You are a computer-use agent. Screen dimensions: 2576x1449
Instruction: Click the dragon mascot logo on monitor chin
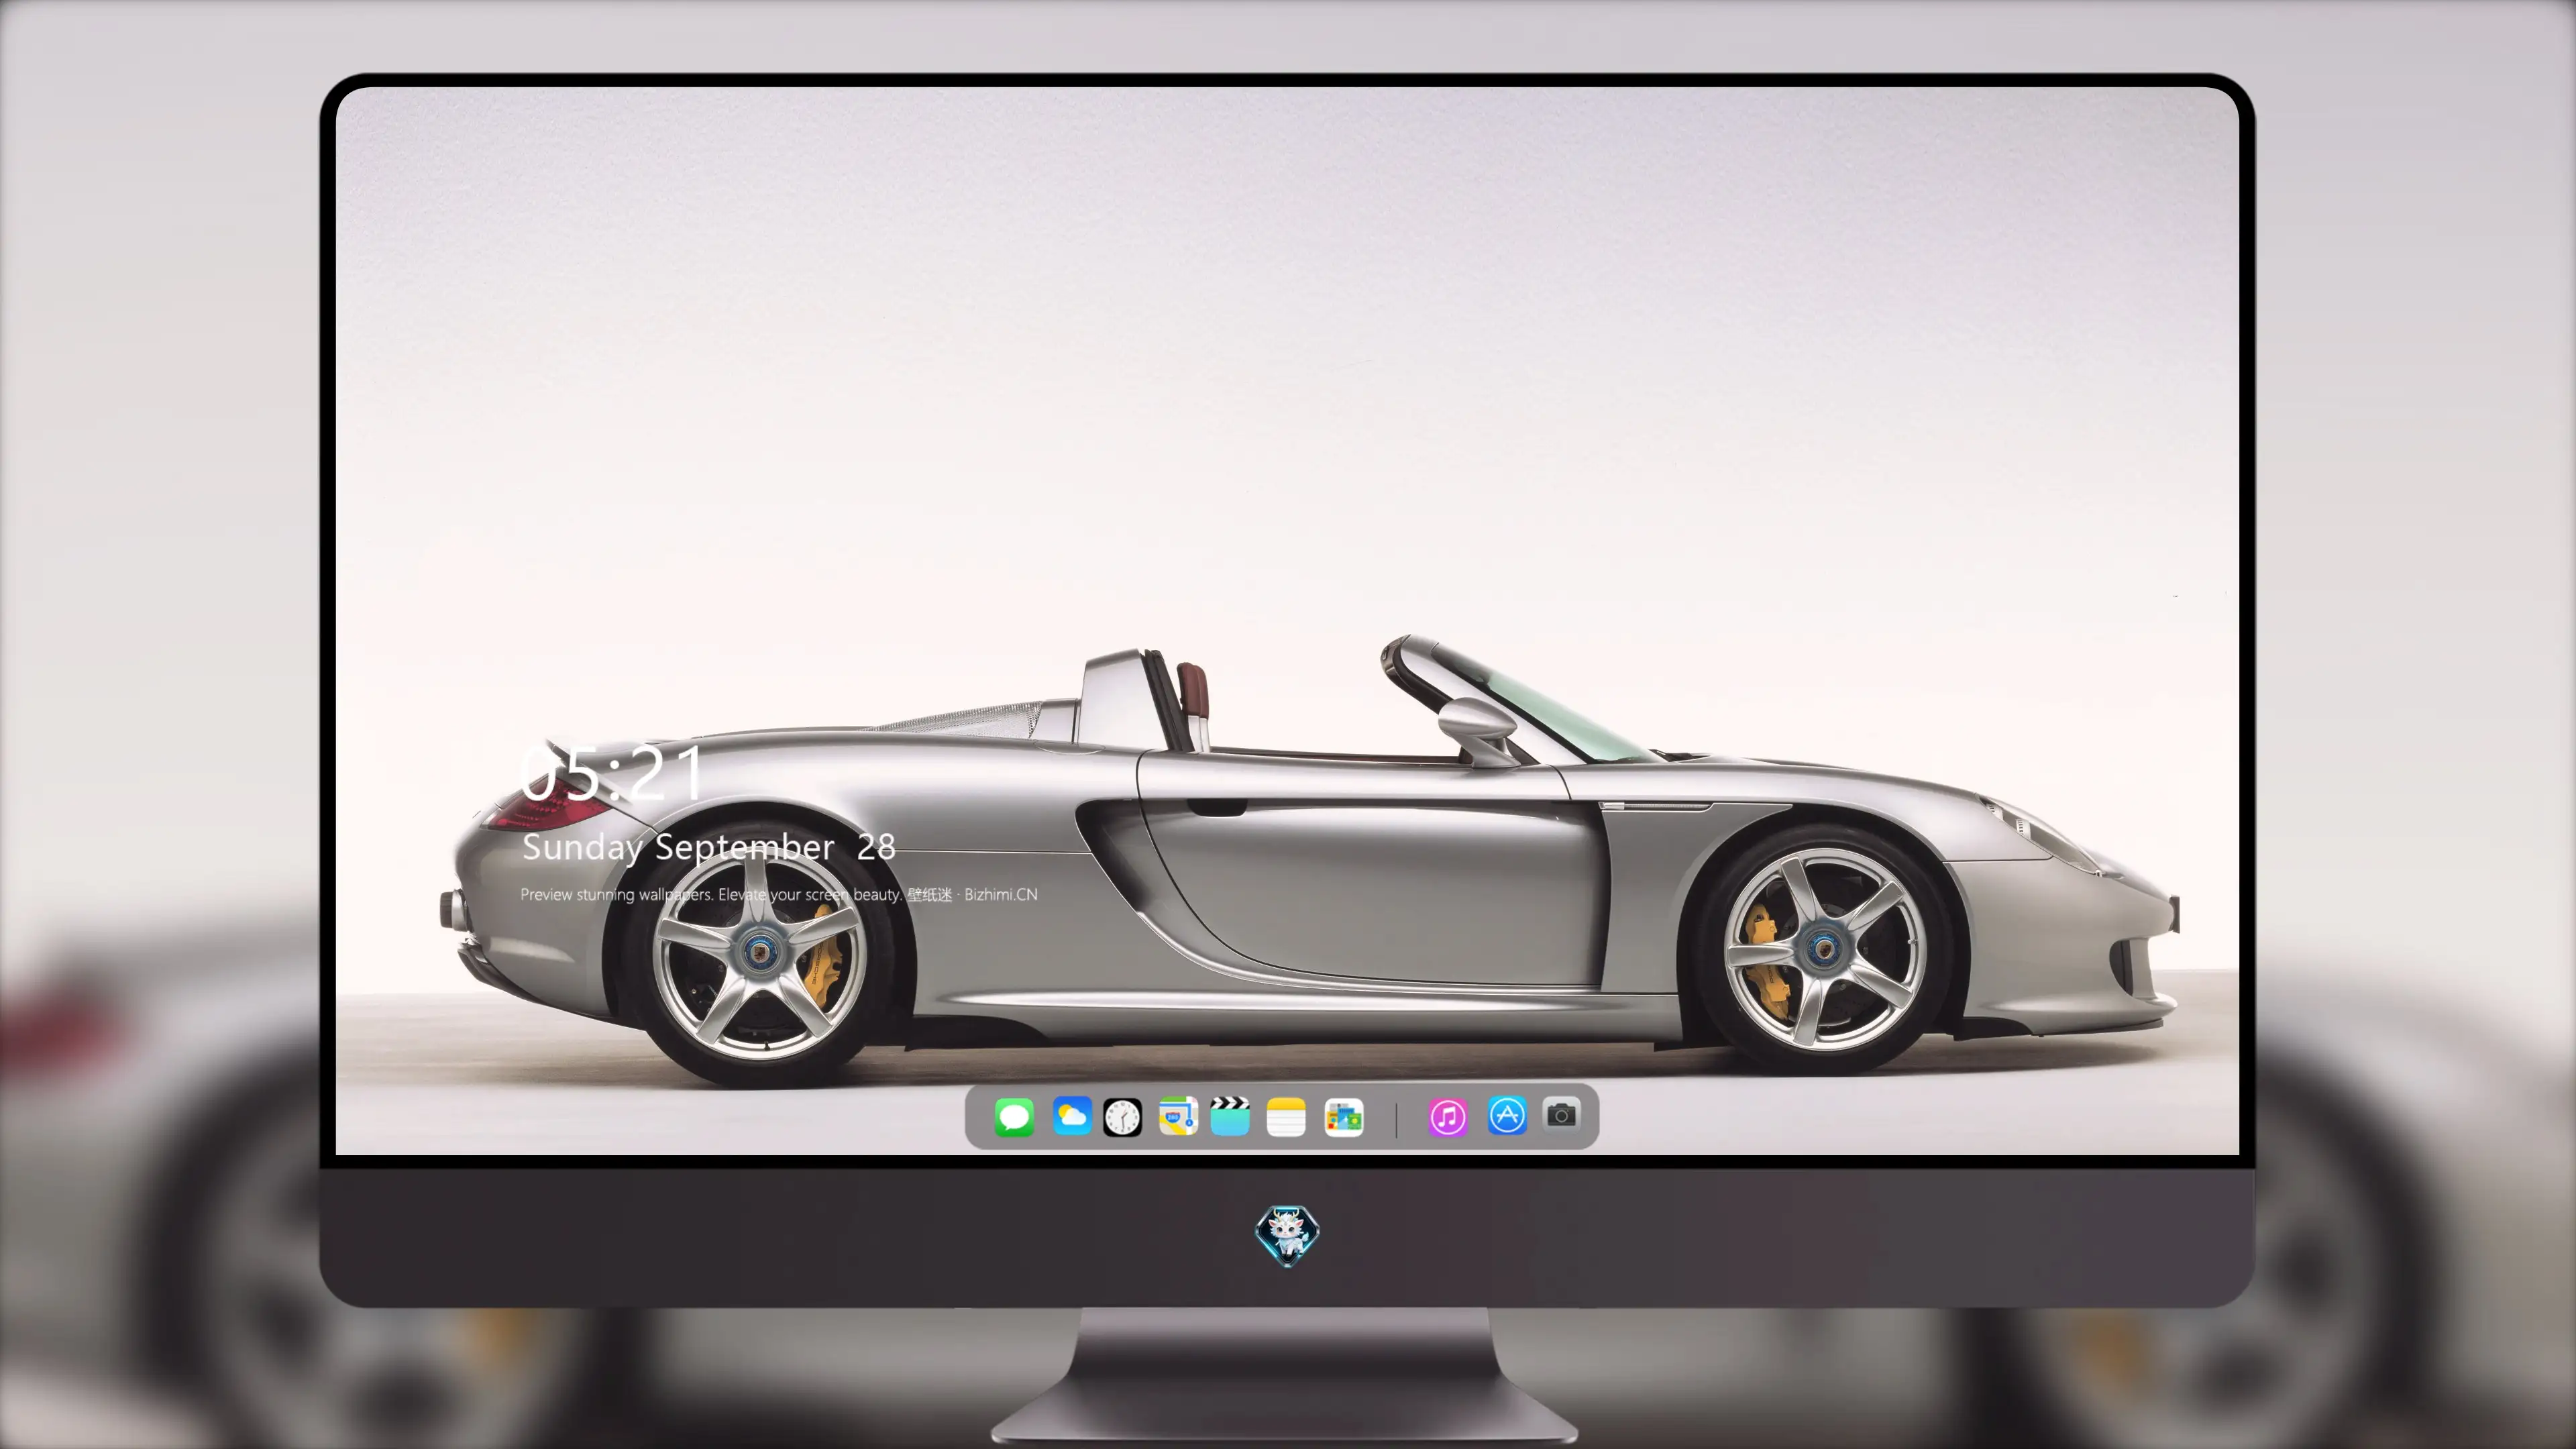click(1287, 1236)
